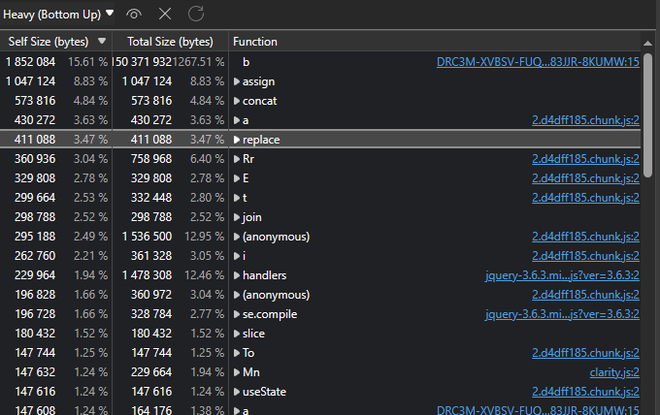Sort by the Self Size column header
The image size is (660, 415).
(48, 41)
